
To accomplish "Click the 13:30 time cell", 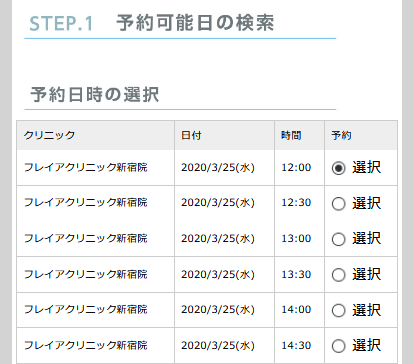I will click(296, 274).
